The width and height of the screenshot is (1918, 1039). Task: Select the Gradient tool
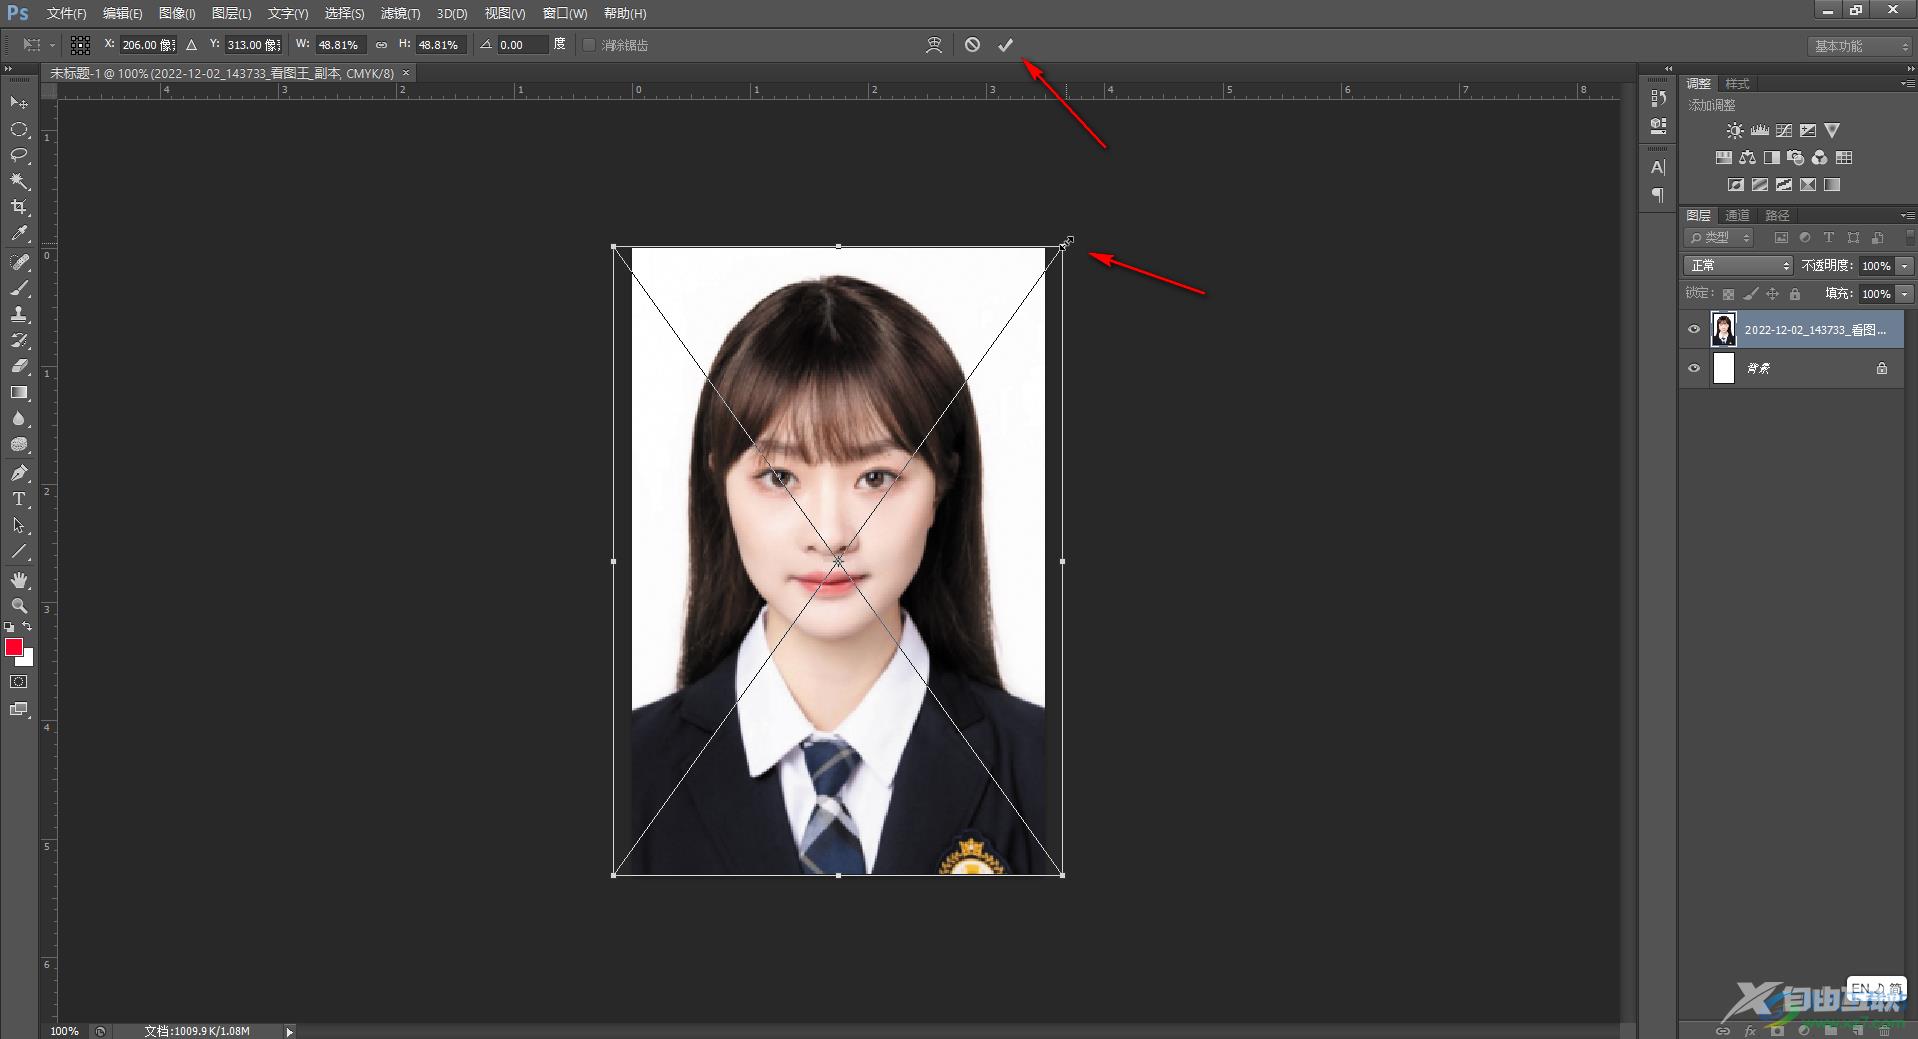coord(19,392)
